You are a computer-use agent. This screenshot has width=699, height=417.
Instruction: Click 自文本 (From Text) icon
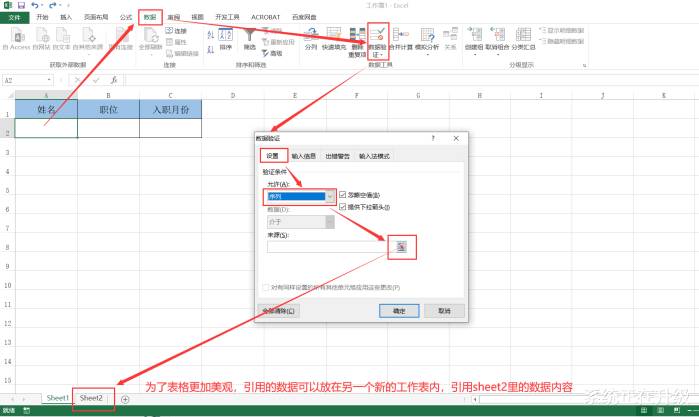point(62,38)
